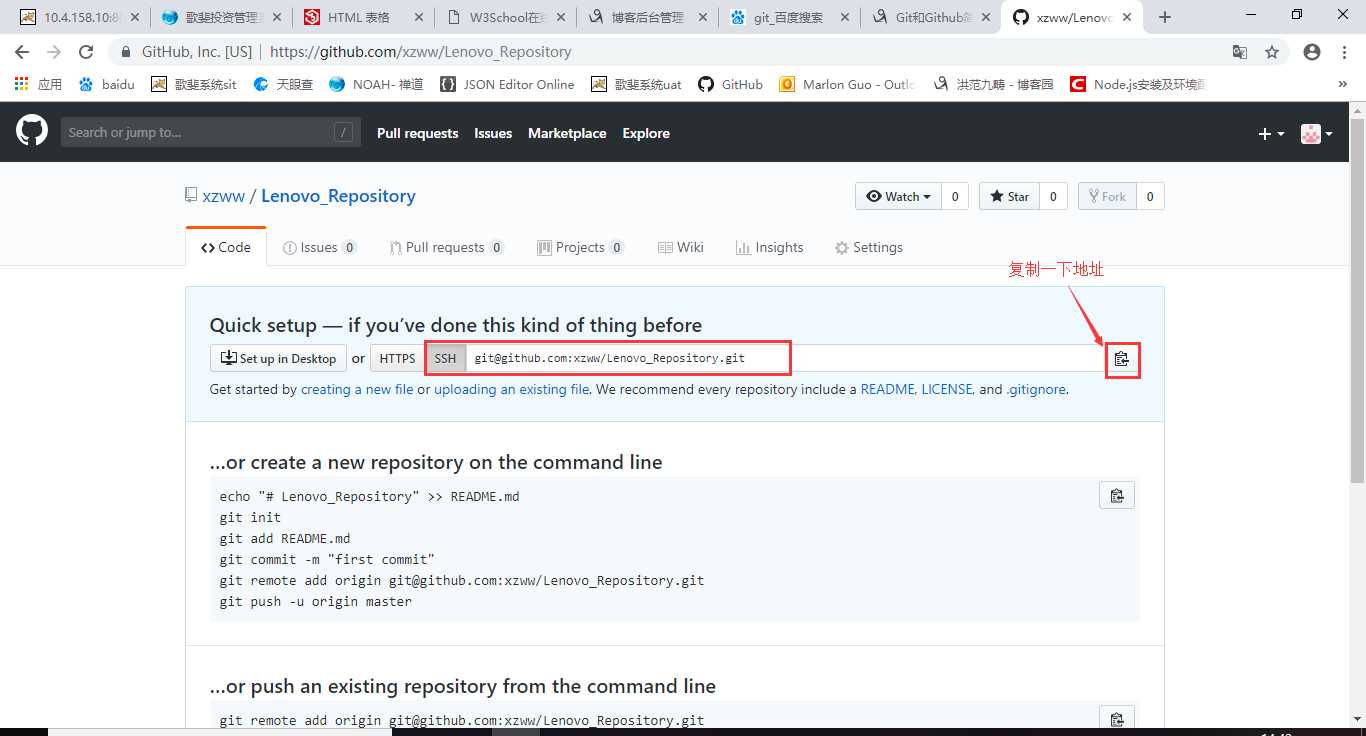Go to Issues in top navigation
The width and height of the screenshot is (1366, 736).
(x=493, y=133)
